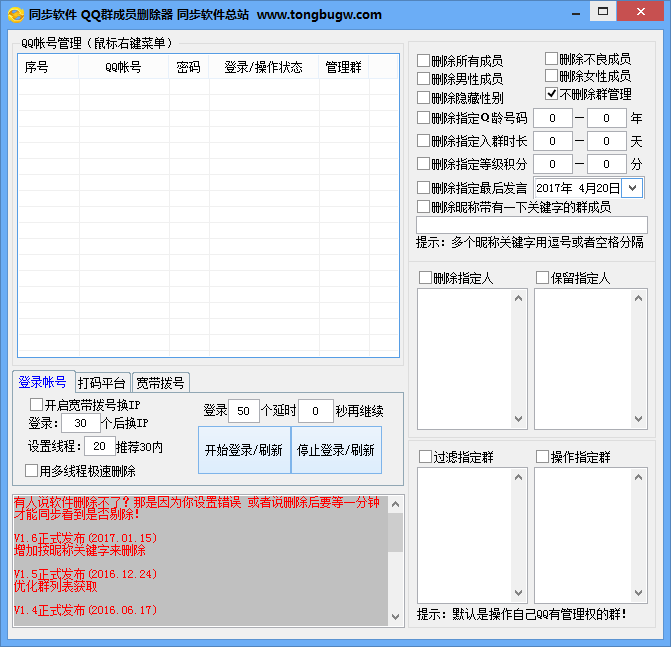671x647 pixels.
Task: Click the 序号 column header
Action: point(48,67)
